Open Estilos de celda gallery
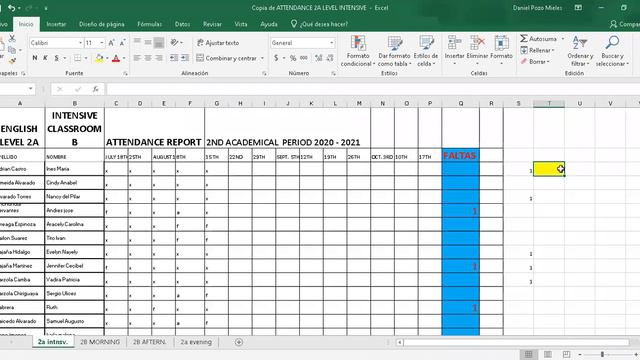This screenshot has width=640, height=360. 426,51
